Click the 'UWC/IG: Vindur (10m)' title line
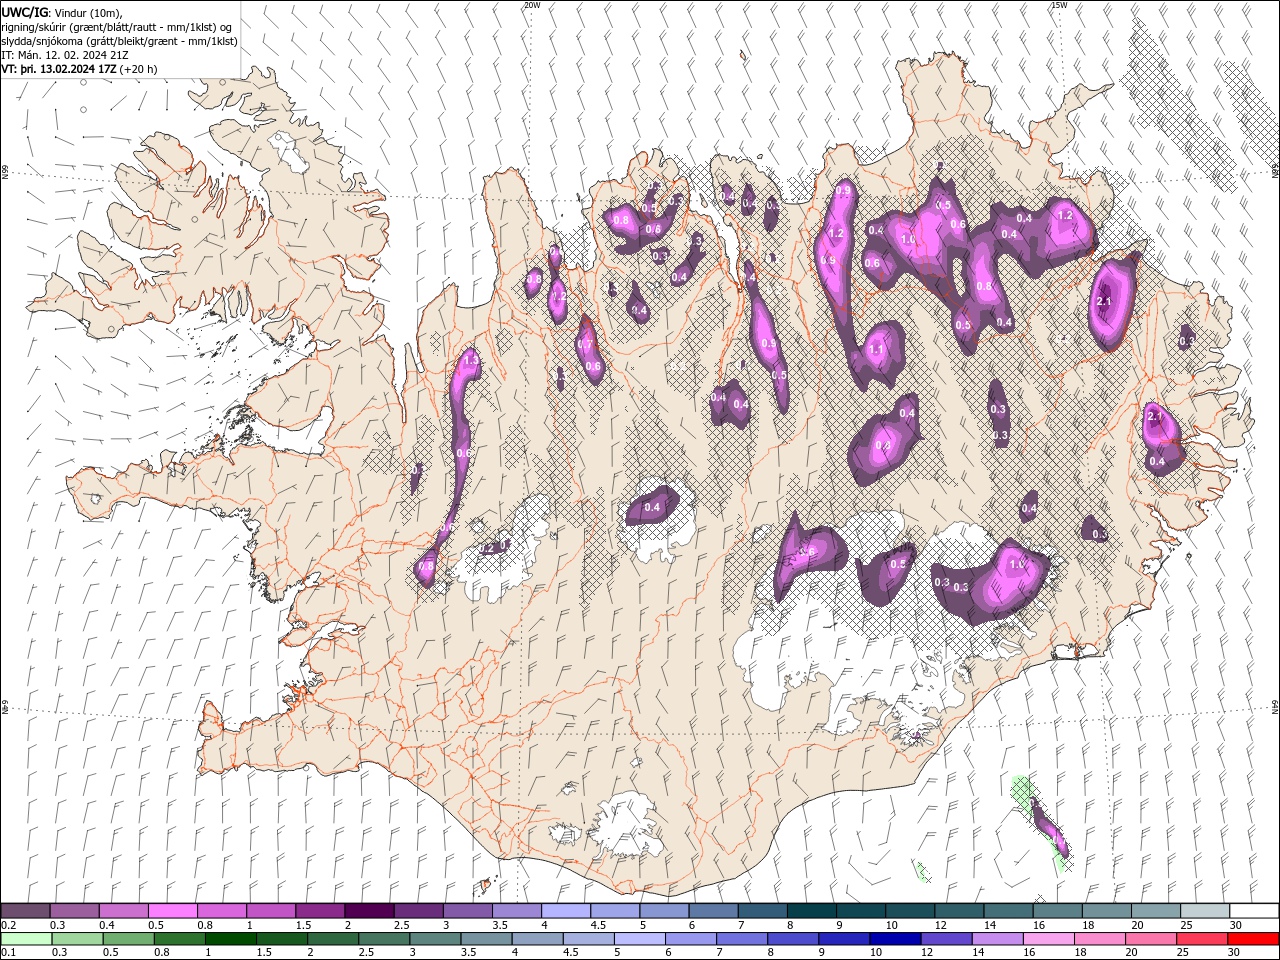The image size is (1280, 960). 62,12
